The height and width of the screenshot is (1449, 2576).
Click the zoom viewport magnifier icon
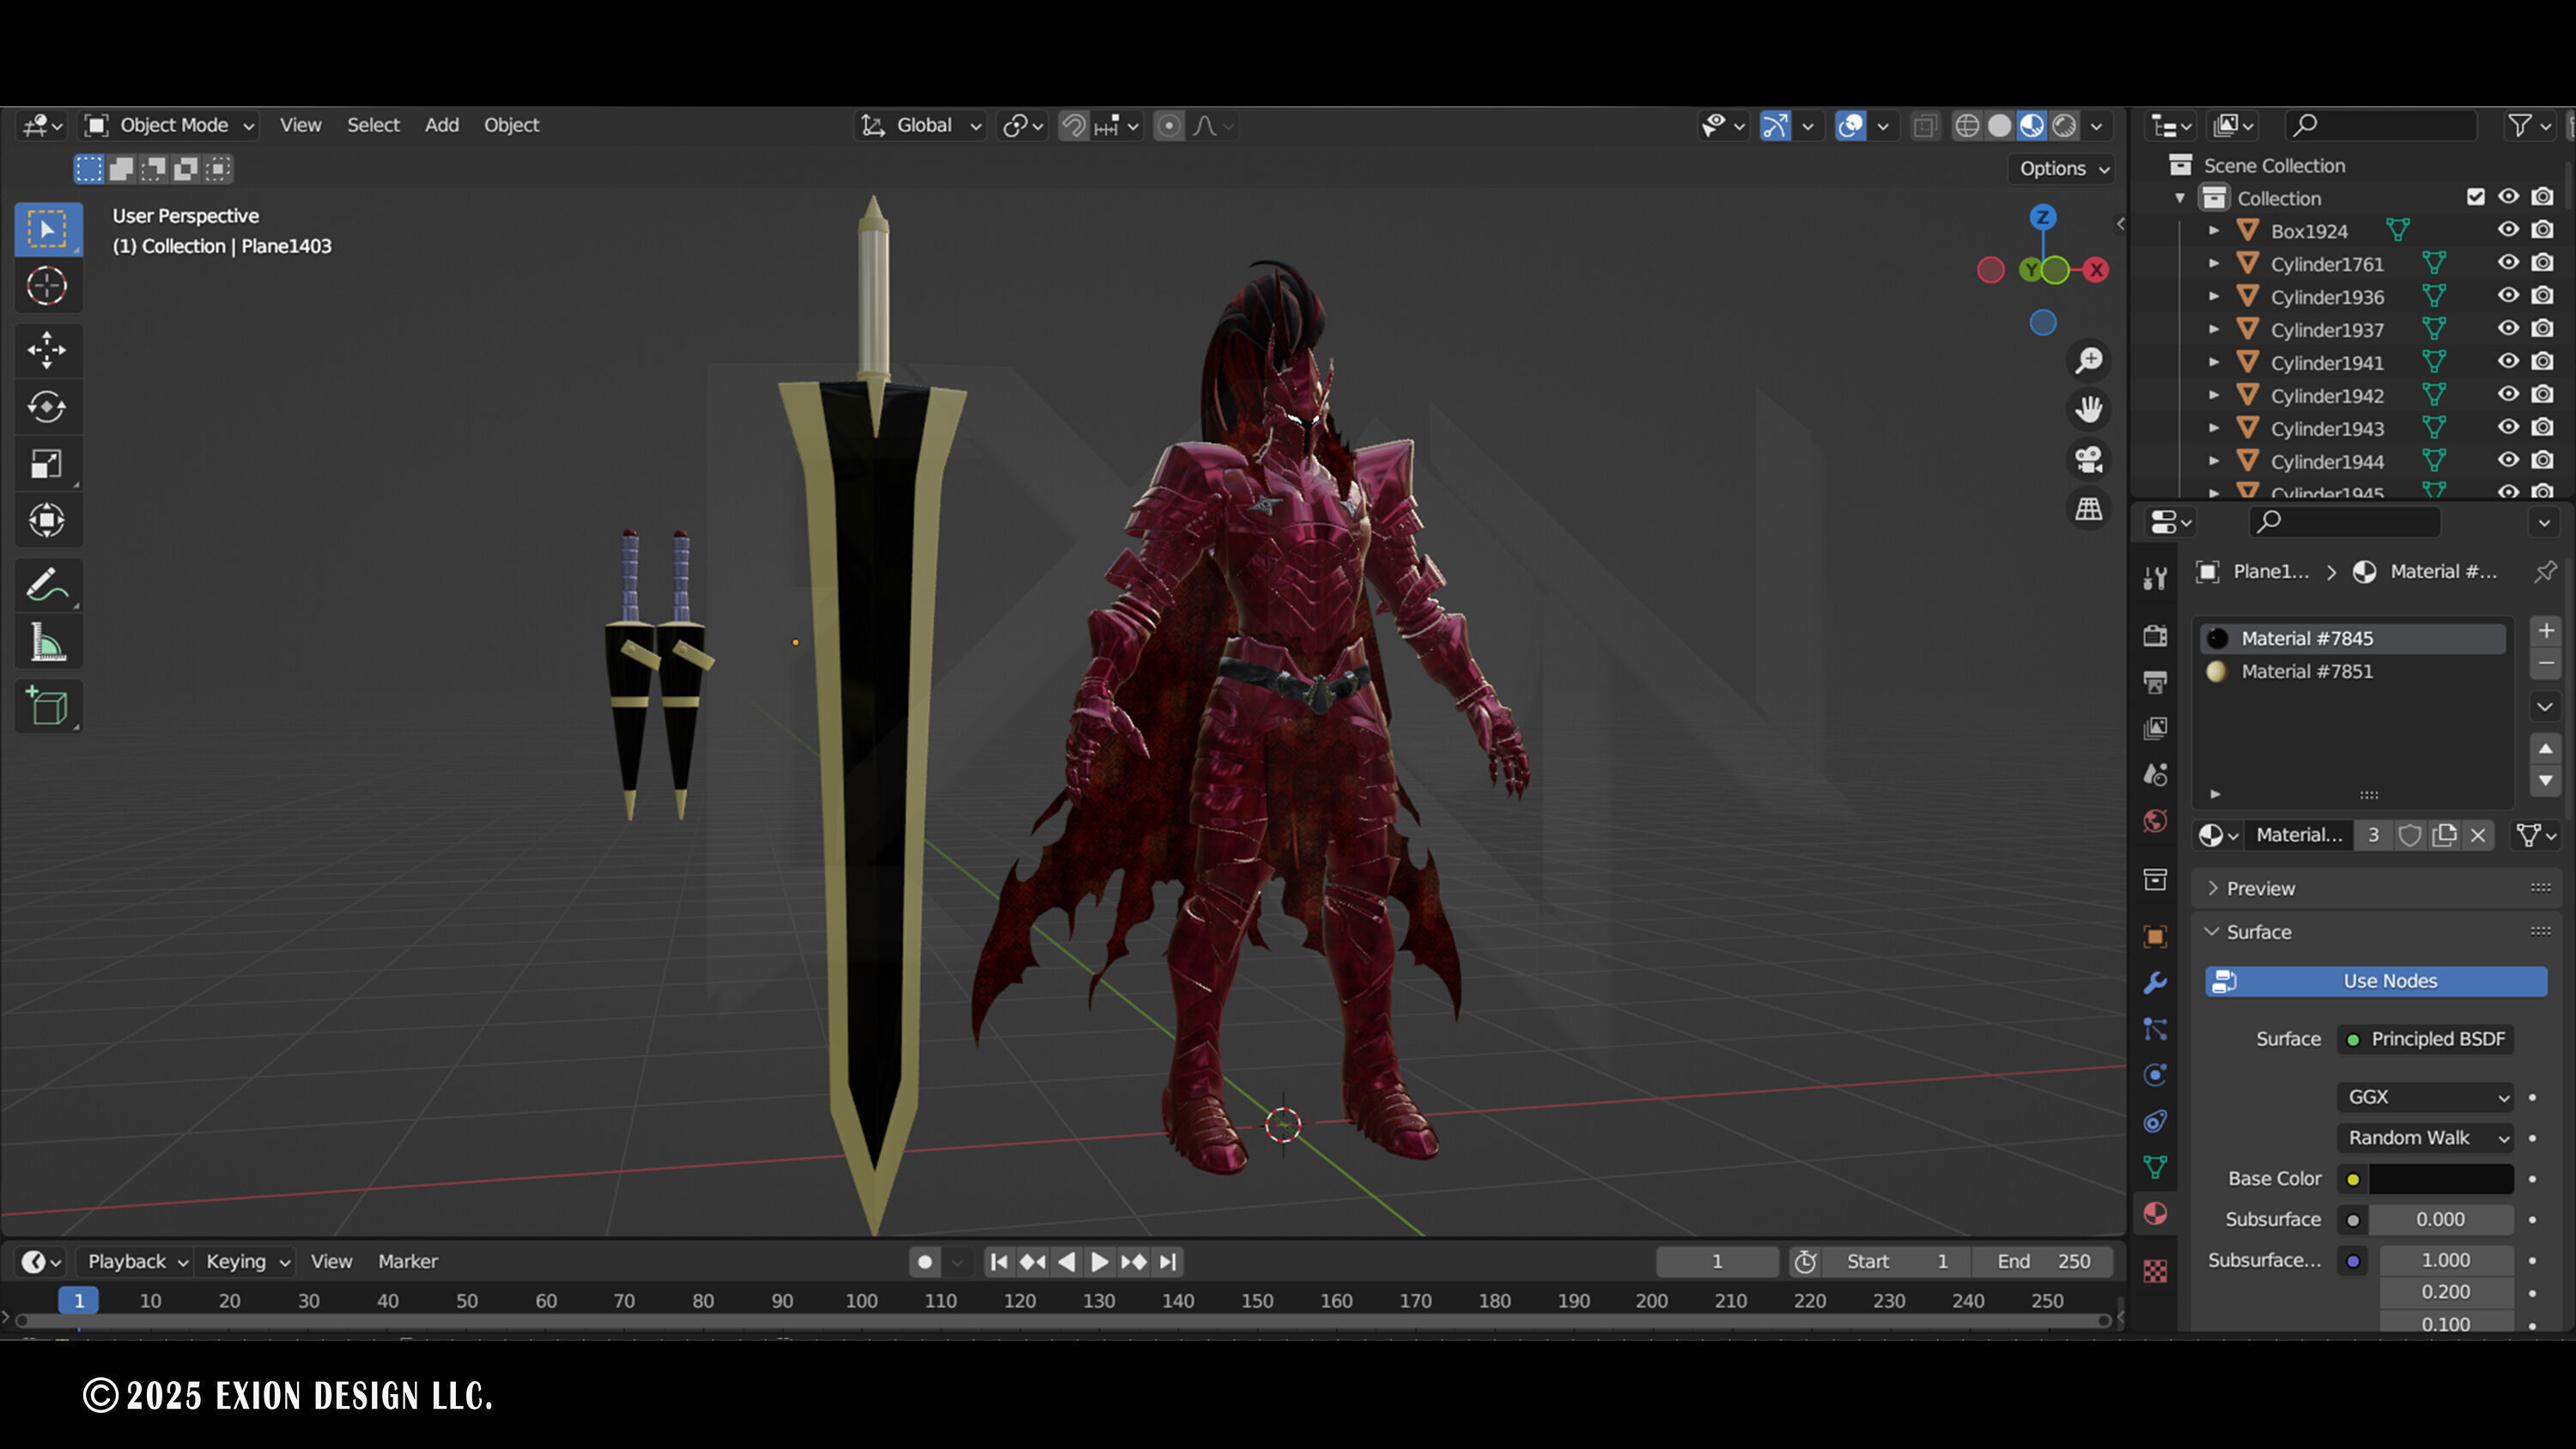point(2088,360)
